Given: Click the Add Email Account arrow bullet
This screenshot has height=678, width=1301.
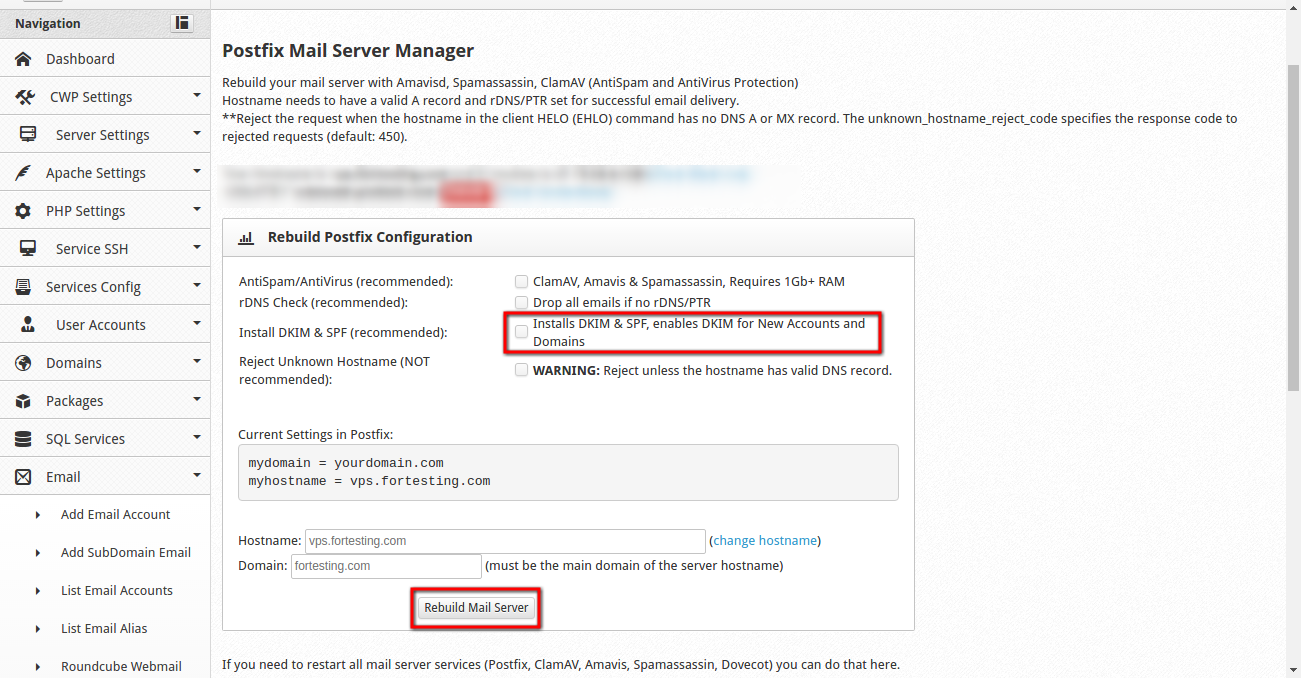Looking at the screenshot, I should 38,515.
